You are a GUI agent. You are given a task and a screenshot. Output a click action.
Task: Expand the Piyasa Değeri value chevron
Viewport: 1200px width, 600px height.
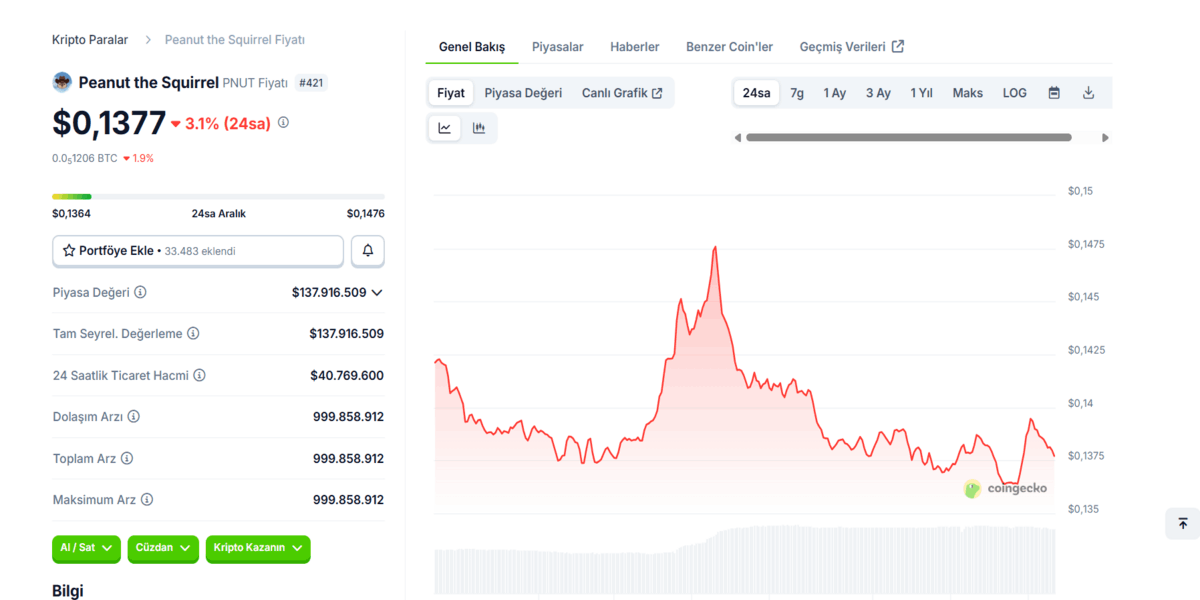click(377, 293)
